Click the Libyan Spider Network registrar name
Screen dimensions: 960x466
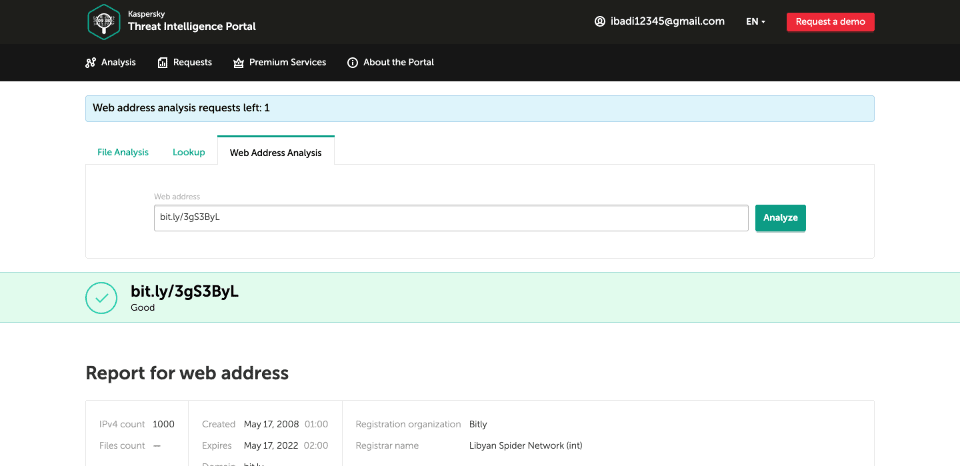(525, 446)
